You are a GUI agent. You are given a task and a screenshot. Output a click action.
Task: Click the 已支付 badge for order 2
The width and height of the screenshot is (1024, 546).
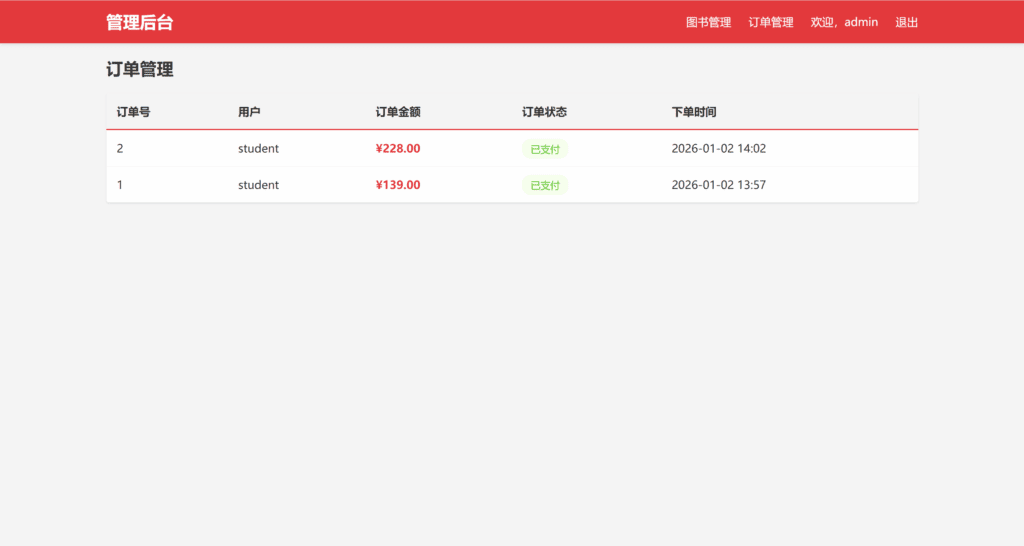[544, 149]
